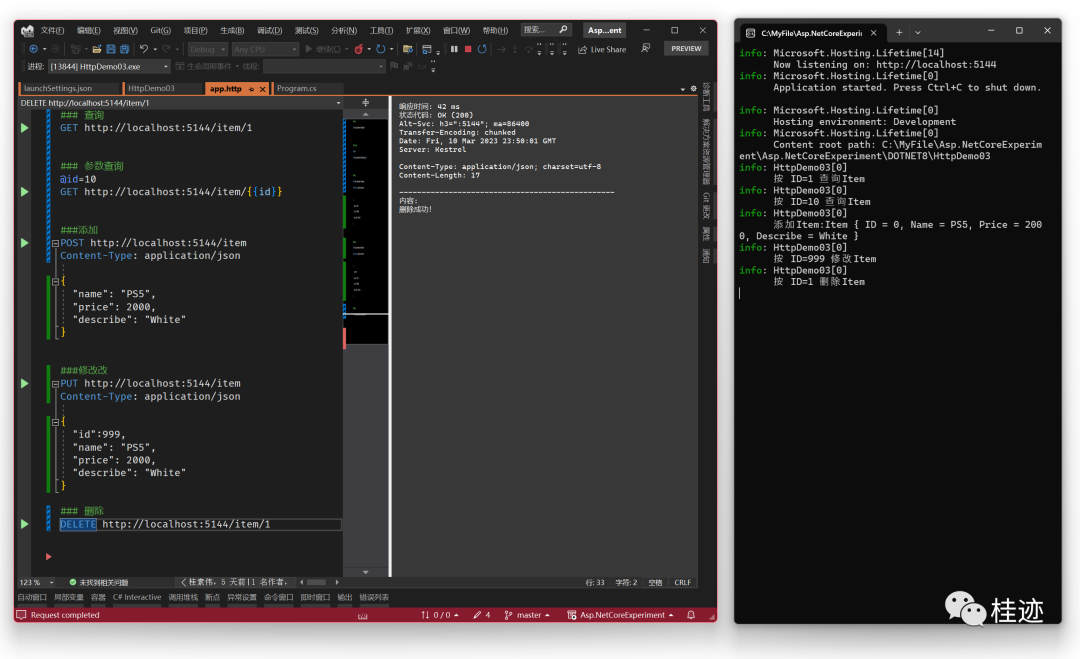Pause debugging with the Break All icon
This screenshot has width=1080, height=659.
click(x=454, y=49)
